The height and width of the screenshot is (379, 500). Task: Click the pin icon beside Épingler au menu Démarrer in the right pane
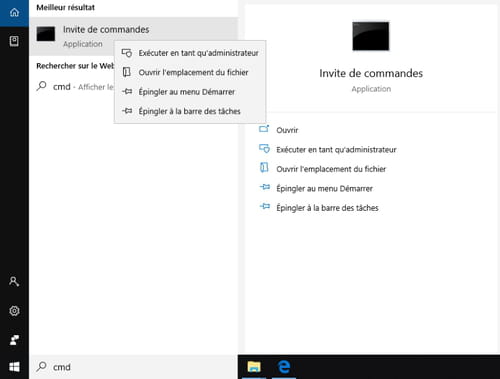[x=265, y=187]
